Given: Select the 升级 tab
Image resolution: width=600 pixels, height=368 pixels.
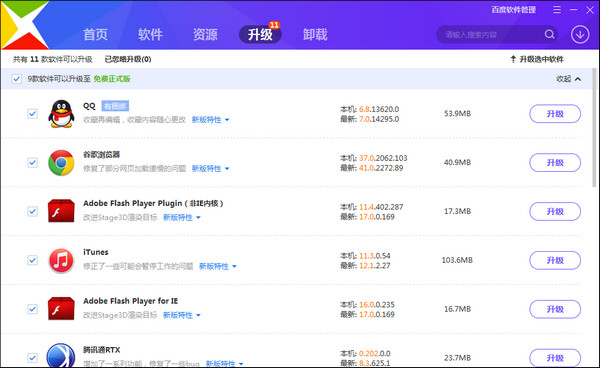Looking at the screenshot, I should pos(260,34).
